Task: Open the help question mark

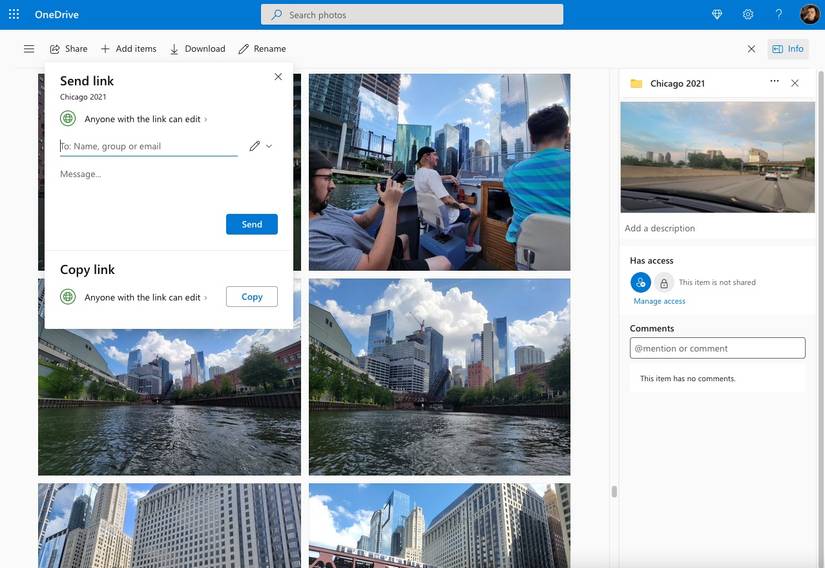Action: [779, 15]
